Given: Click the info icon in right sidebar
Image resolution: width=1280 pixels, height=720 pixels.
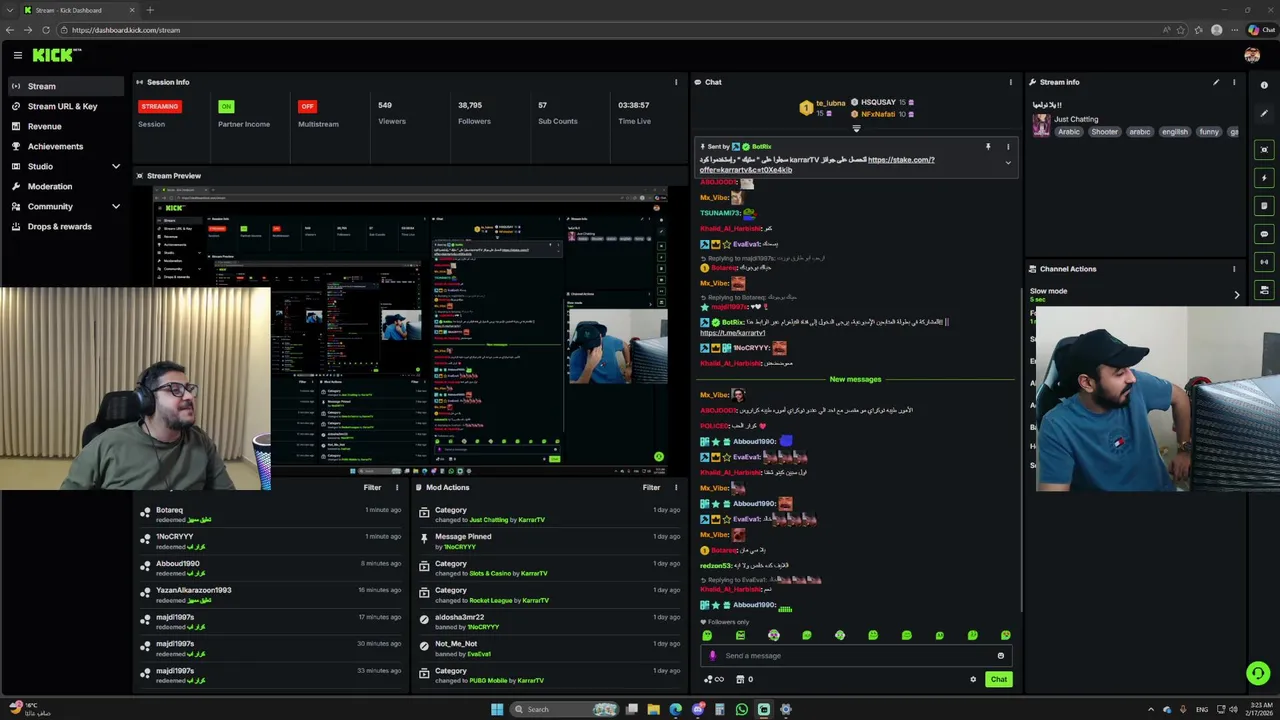Looking at the screenshot, I should point(1264,85).
